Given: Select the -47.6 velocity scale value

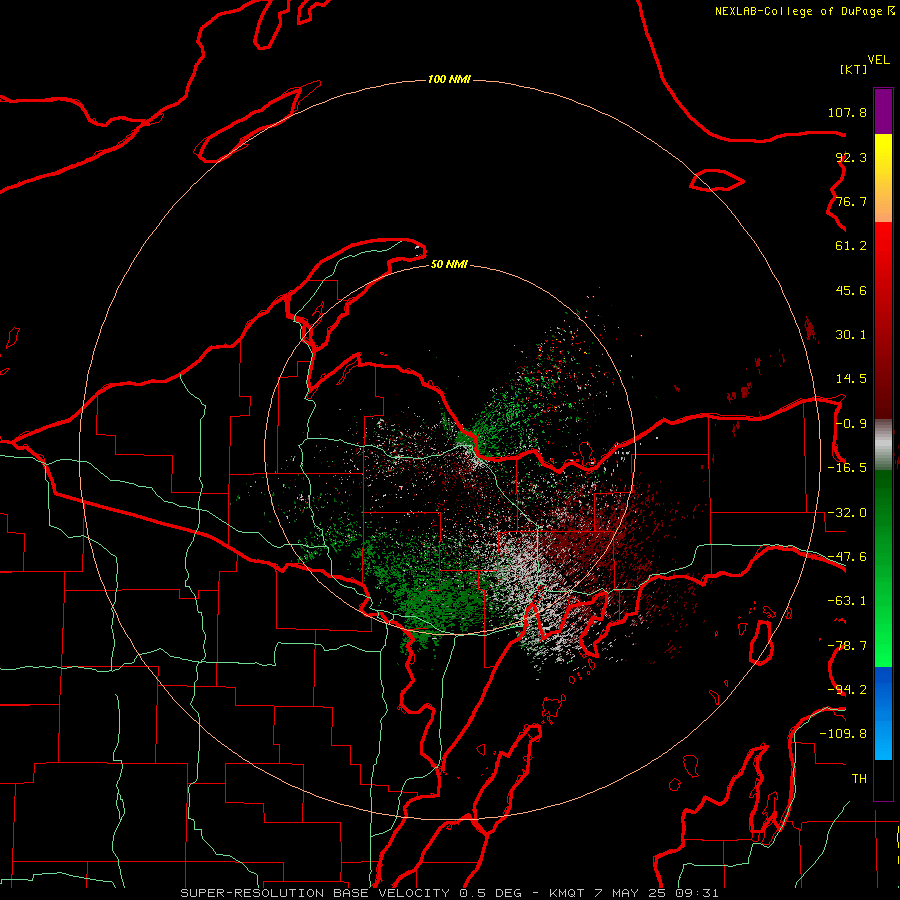Looking at the screenshot, I should pos(847,557).
